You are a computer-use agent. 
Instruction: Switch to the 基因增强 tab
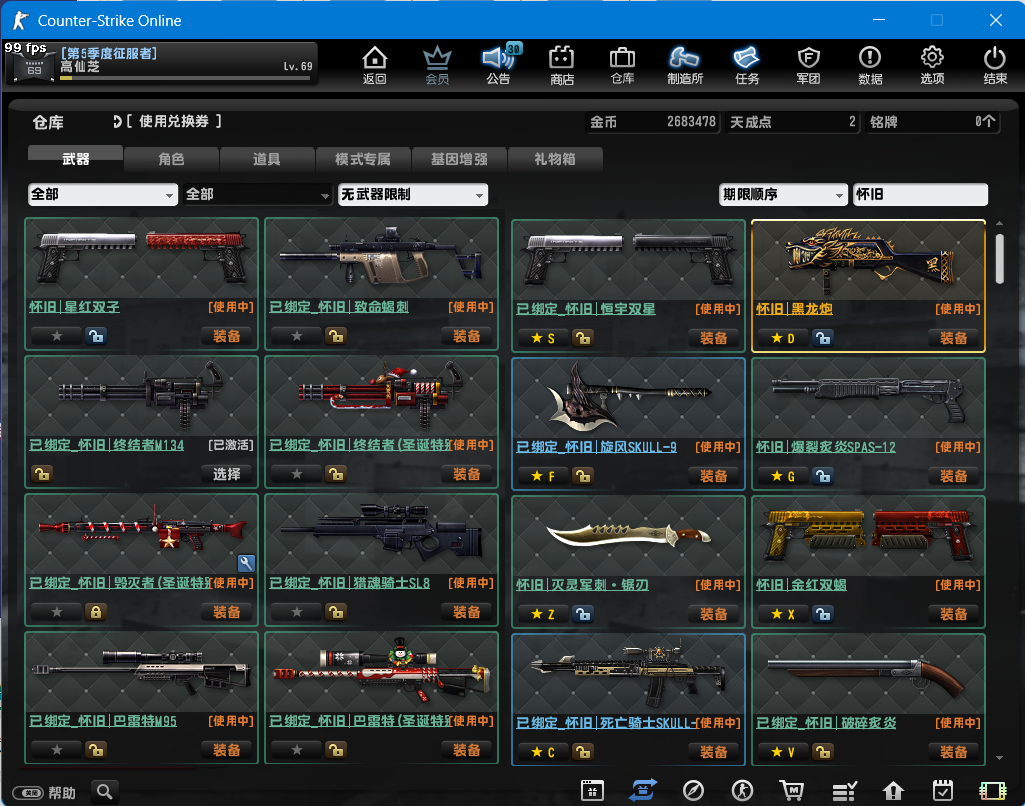tap(459, 159)
